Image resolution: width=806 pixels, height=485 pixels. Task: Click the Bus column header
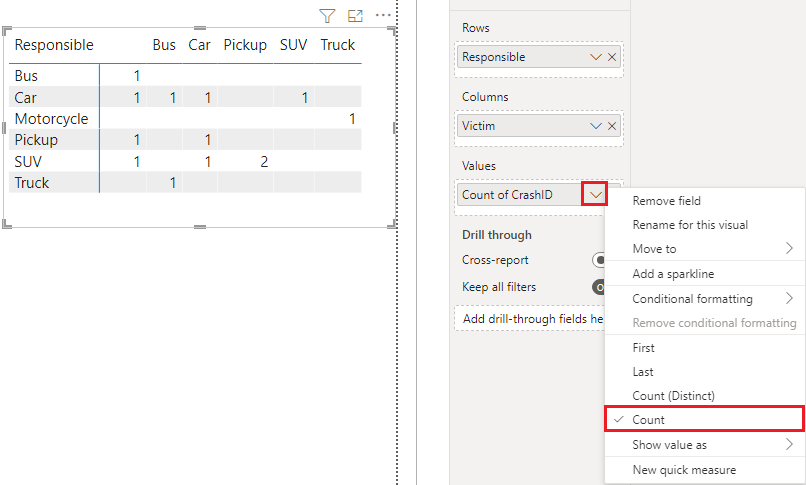[164, 45]
